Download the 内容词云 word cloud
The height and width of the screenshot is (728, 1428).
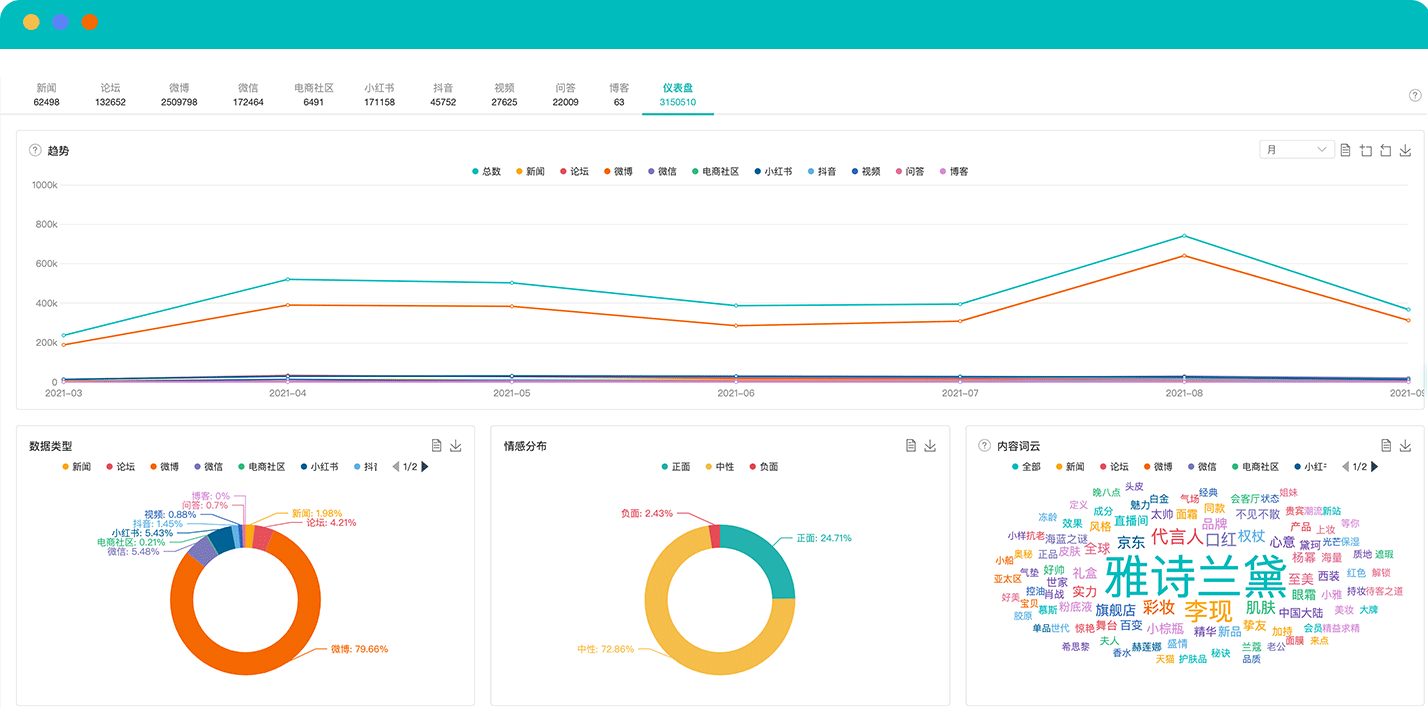[1406, 445]
